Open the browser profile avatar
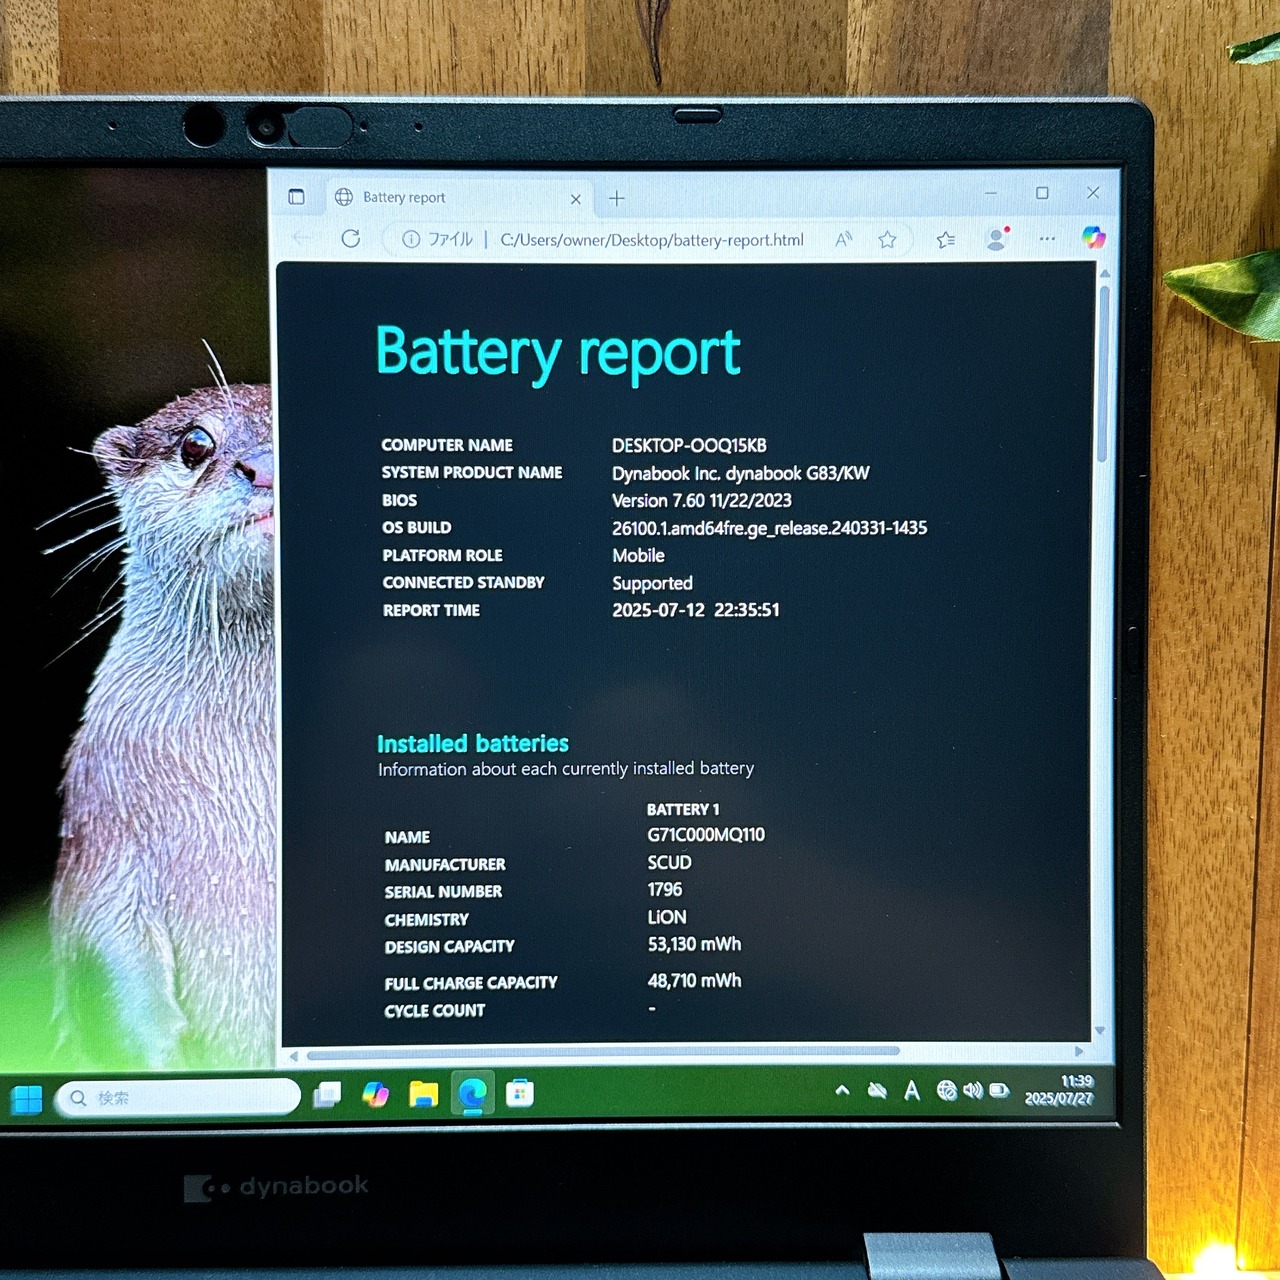The height and width of the screenshot is (1280, 1280). [995, 238]
